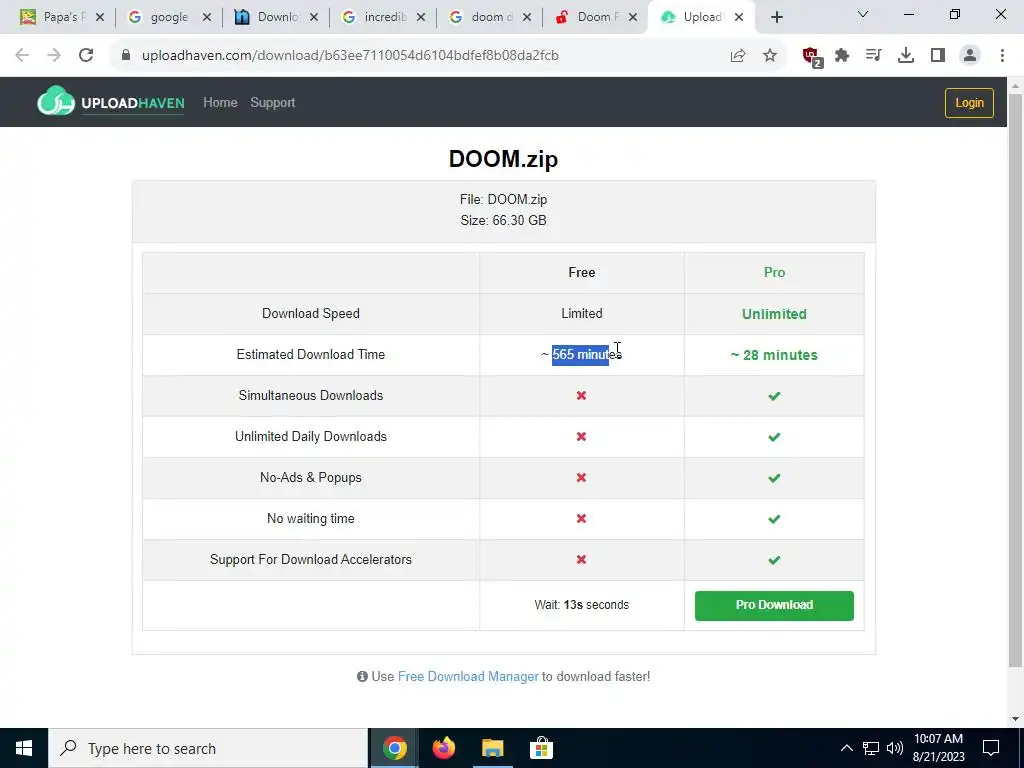Click the info icon before the Free Download Manager note
The image size is (1024, 768).
(362, 677)
